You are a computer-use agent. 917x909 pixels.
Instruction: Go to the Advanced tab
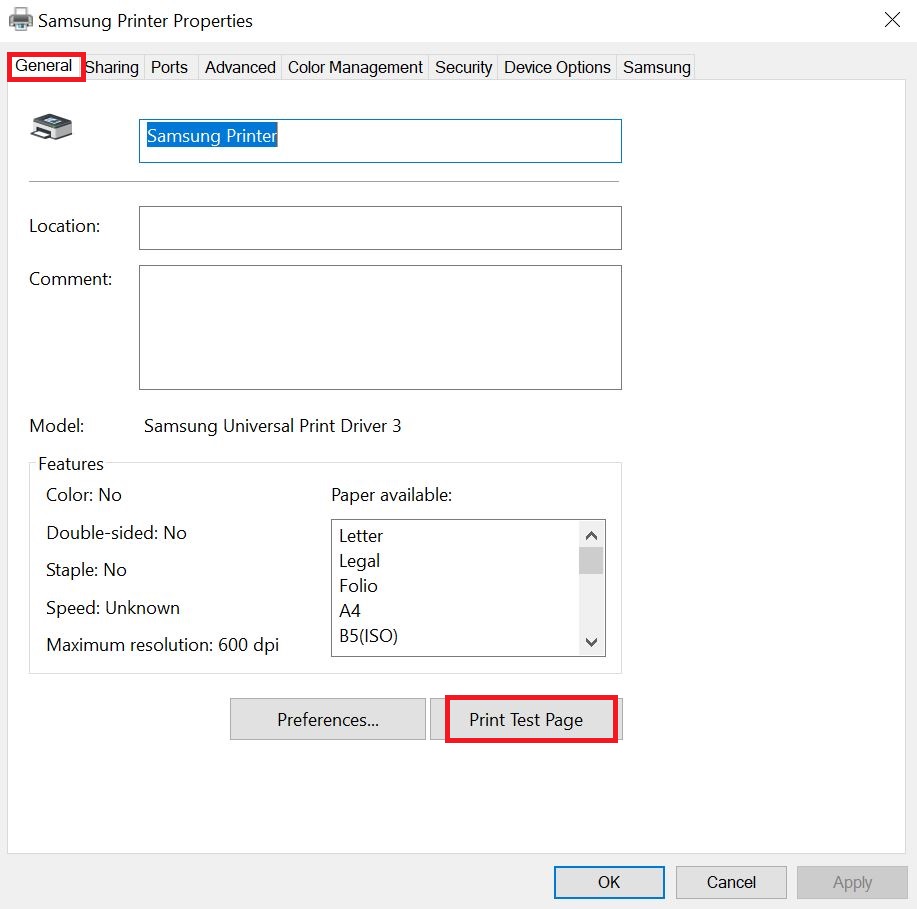240,67
